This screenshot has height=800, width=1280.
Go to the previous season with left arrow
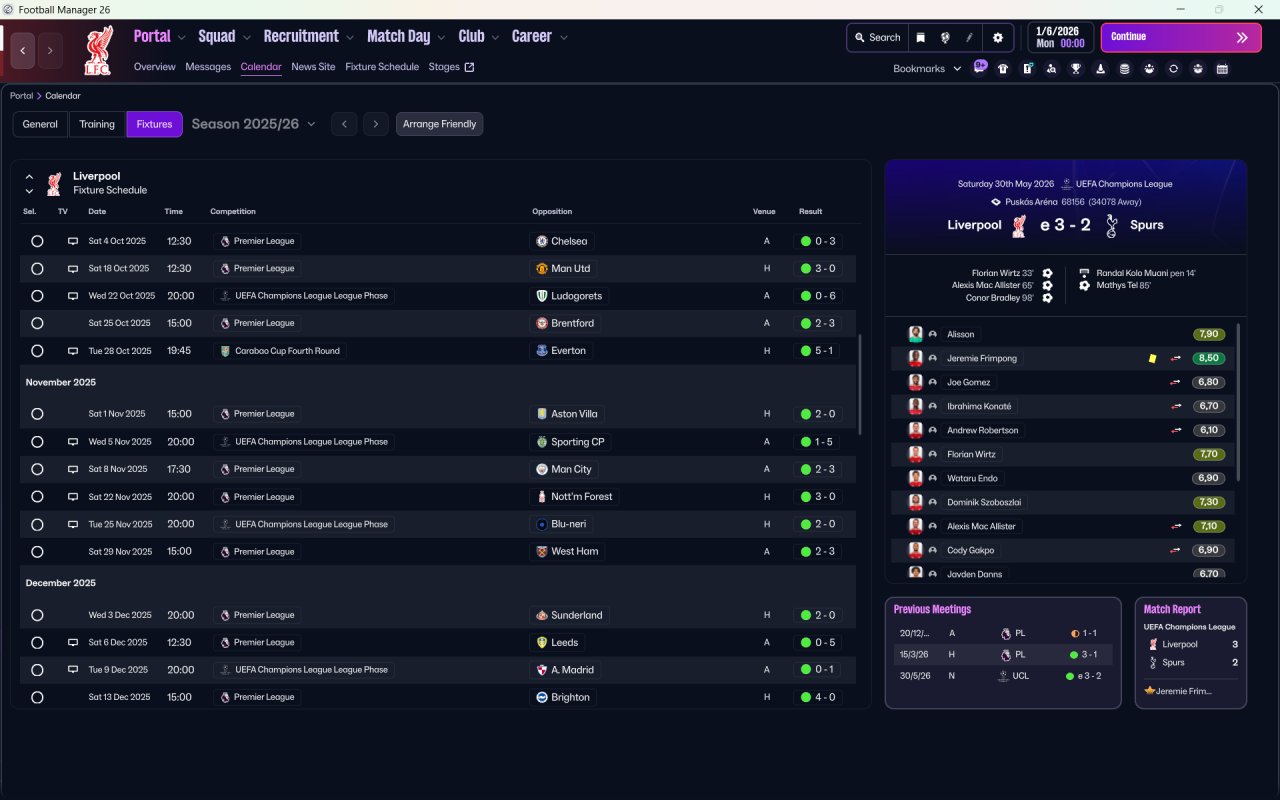[344, 124]
